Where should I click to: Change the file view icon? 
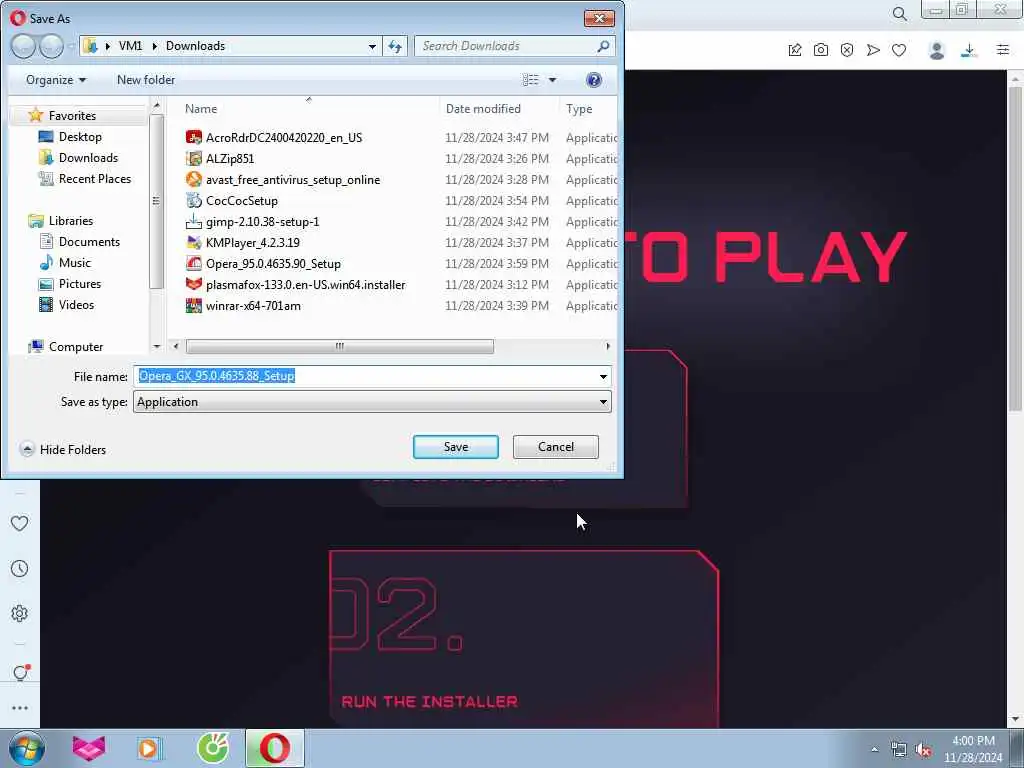(x=530, y=80)
